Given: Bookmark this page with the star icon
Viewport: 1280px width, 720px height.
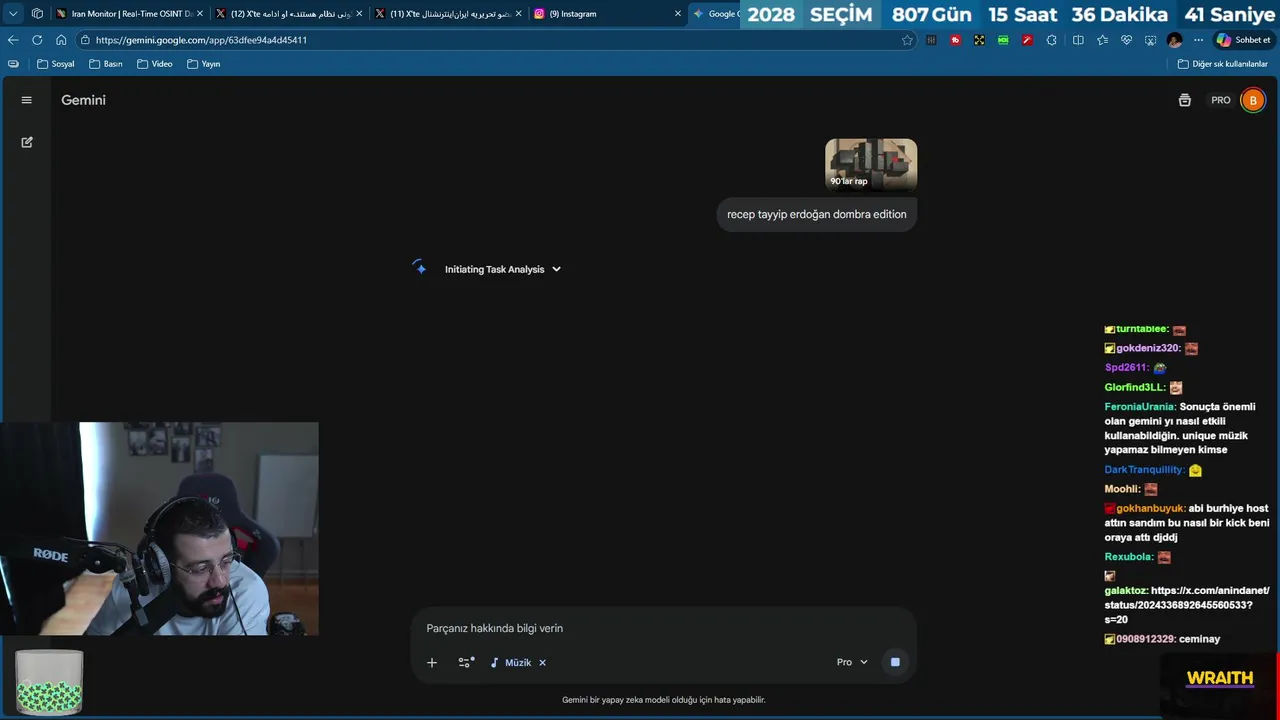Looking at the screenshot, I should click(x=907, y=40).
